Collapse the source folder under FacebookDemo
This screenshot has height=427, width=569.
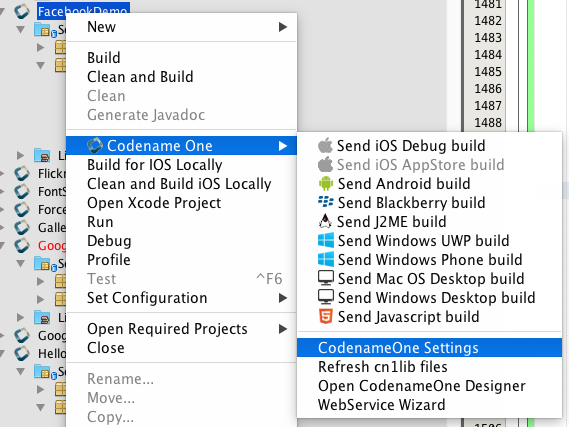pos(21,29)
